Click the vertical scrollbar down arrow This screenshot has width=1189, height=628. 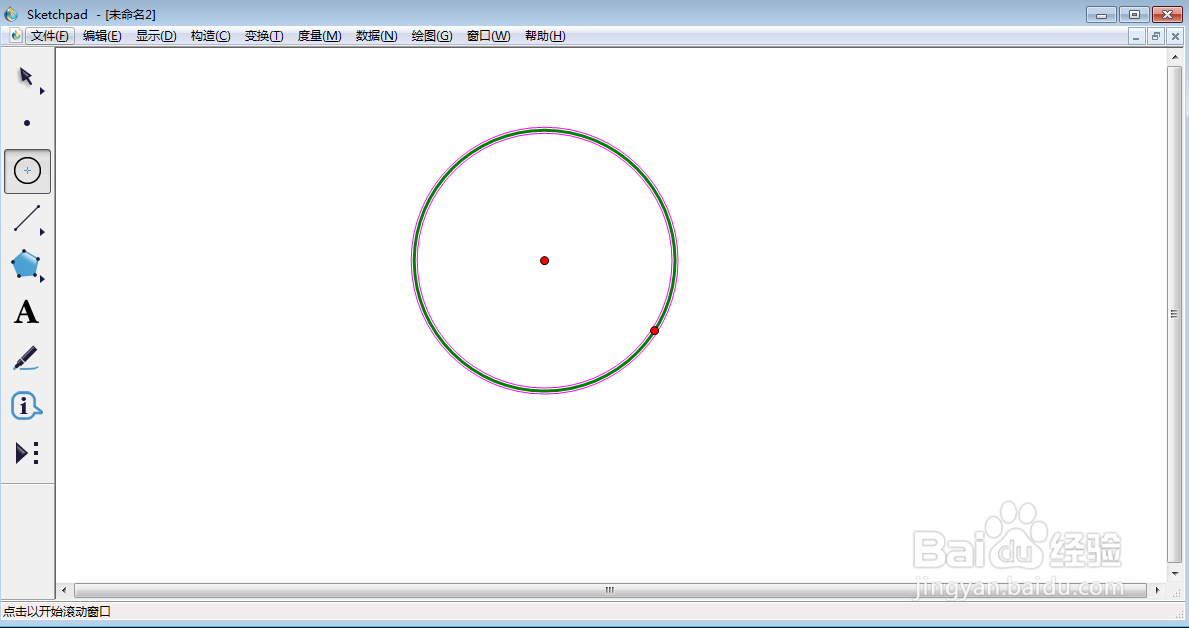pos(1175,574)
